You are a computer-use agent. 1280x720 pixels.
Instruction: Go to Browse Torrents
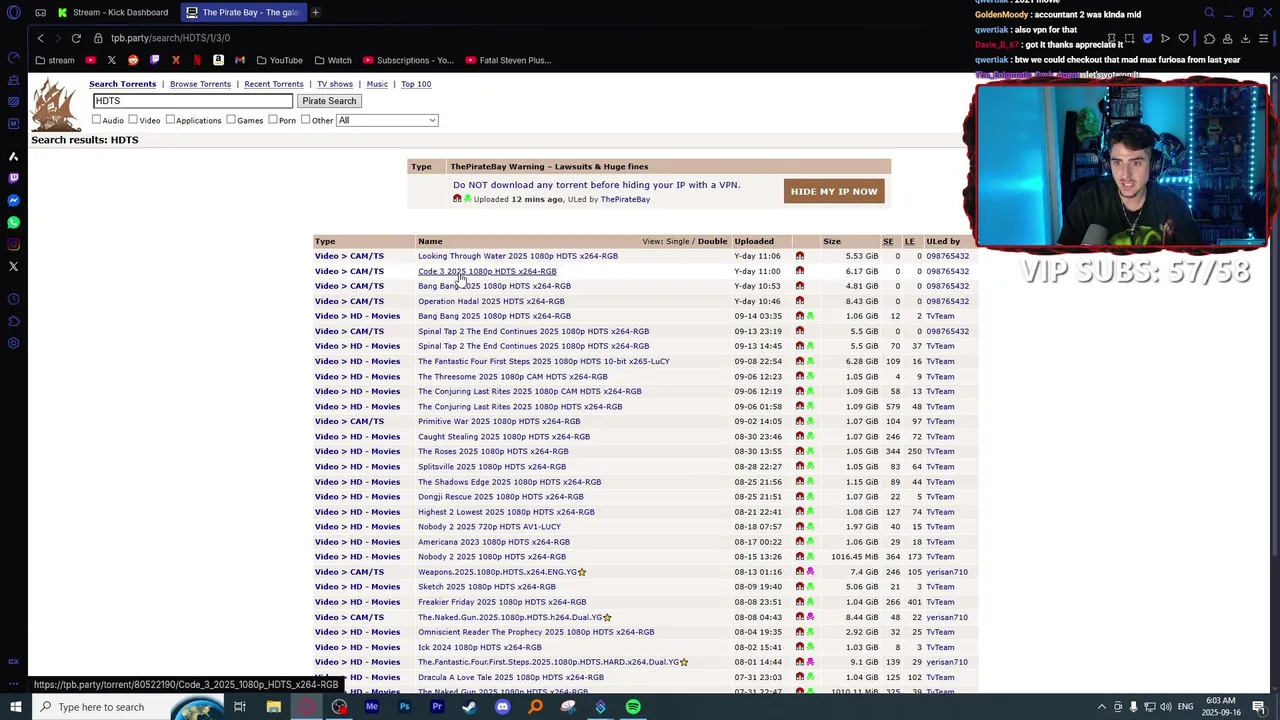pos(200,84)
